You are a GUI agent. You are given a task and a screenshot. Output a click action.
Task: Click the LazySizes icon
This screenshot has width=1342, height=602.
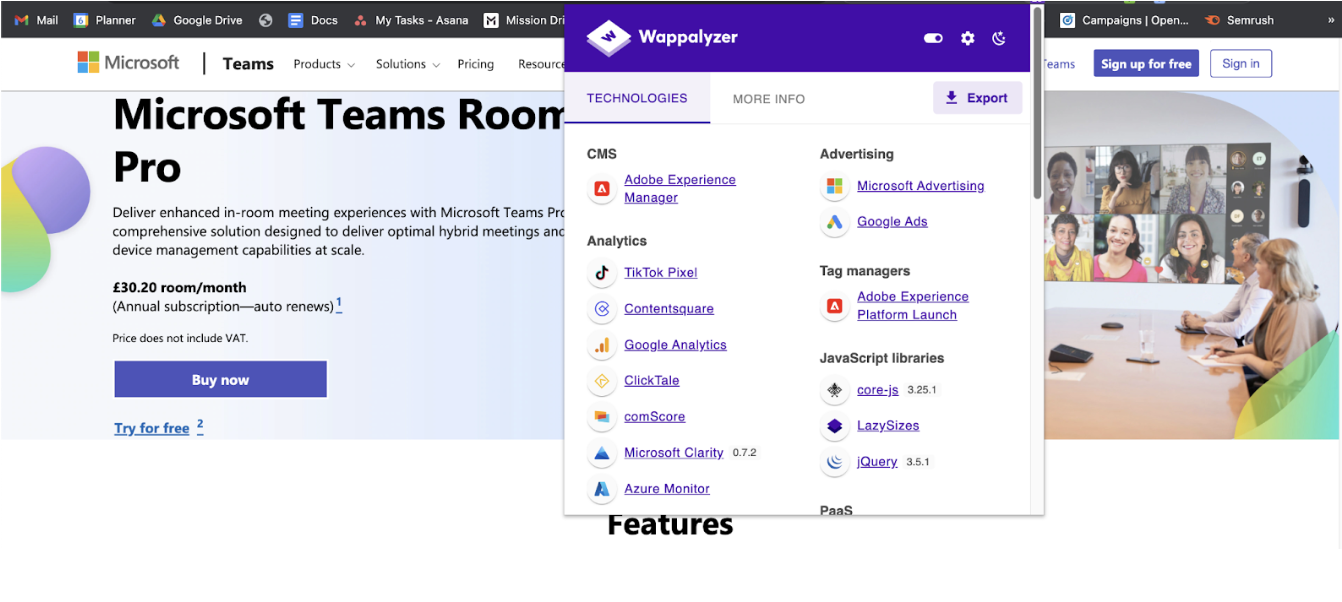pos(834,426)
